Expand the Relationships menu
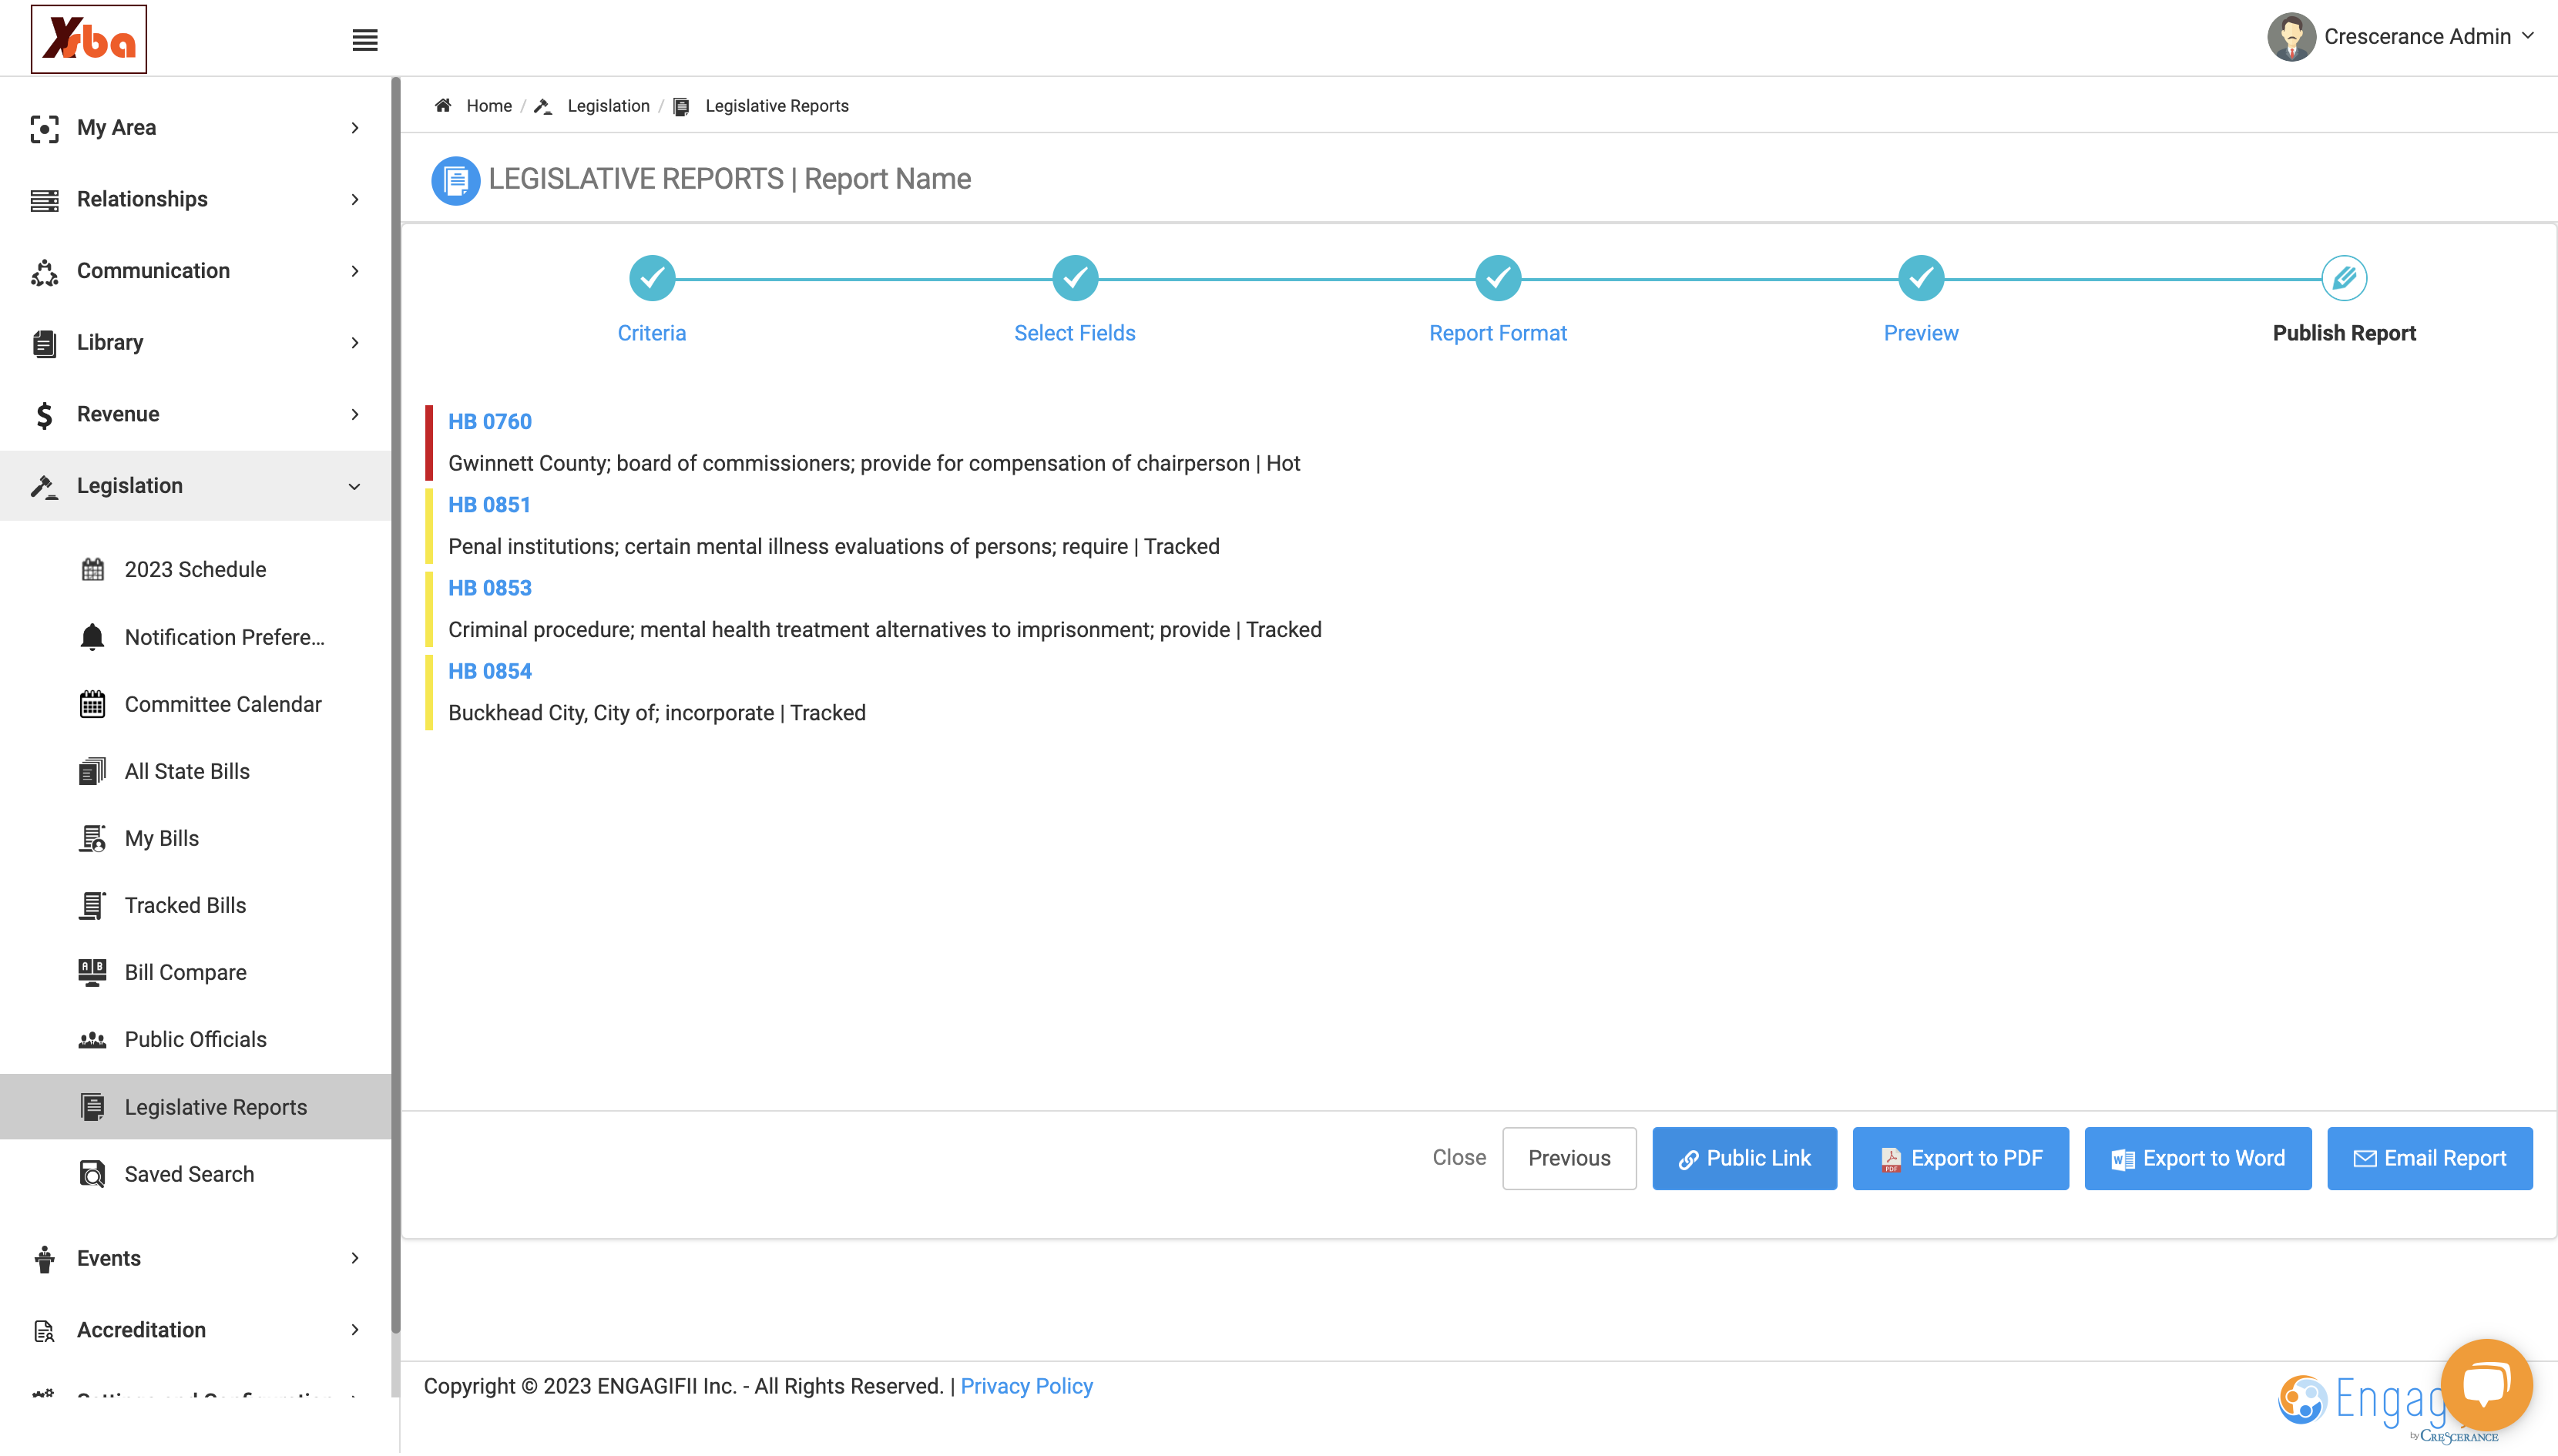The image size is (2558, 1456). pyautogui.click(x=195, y=199)
